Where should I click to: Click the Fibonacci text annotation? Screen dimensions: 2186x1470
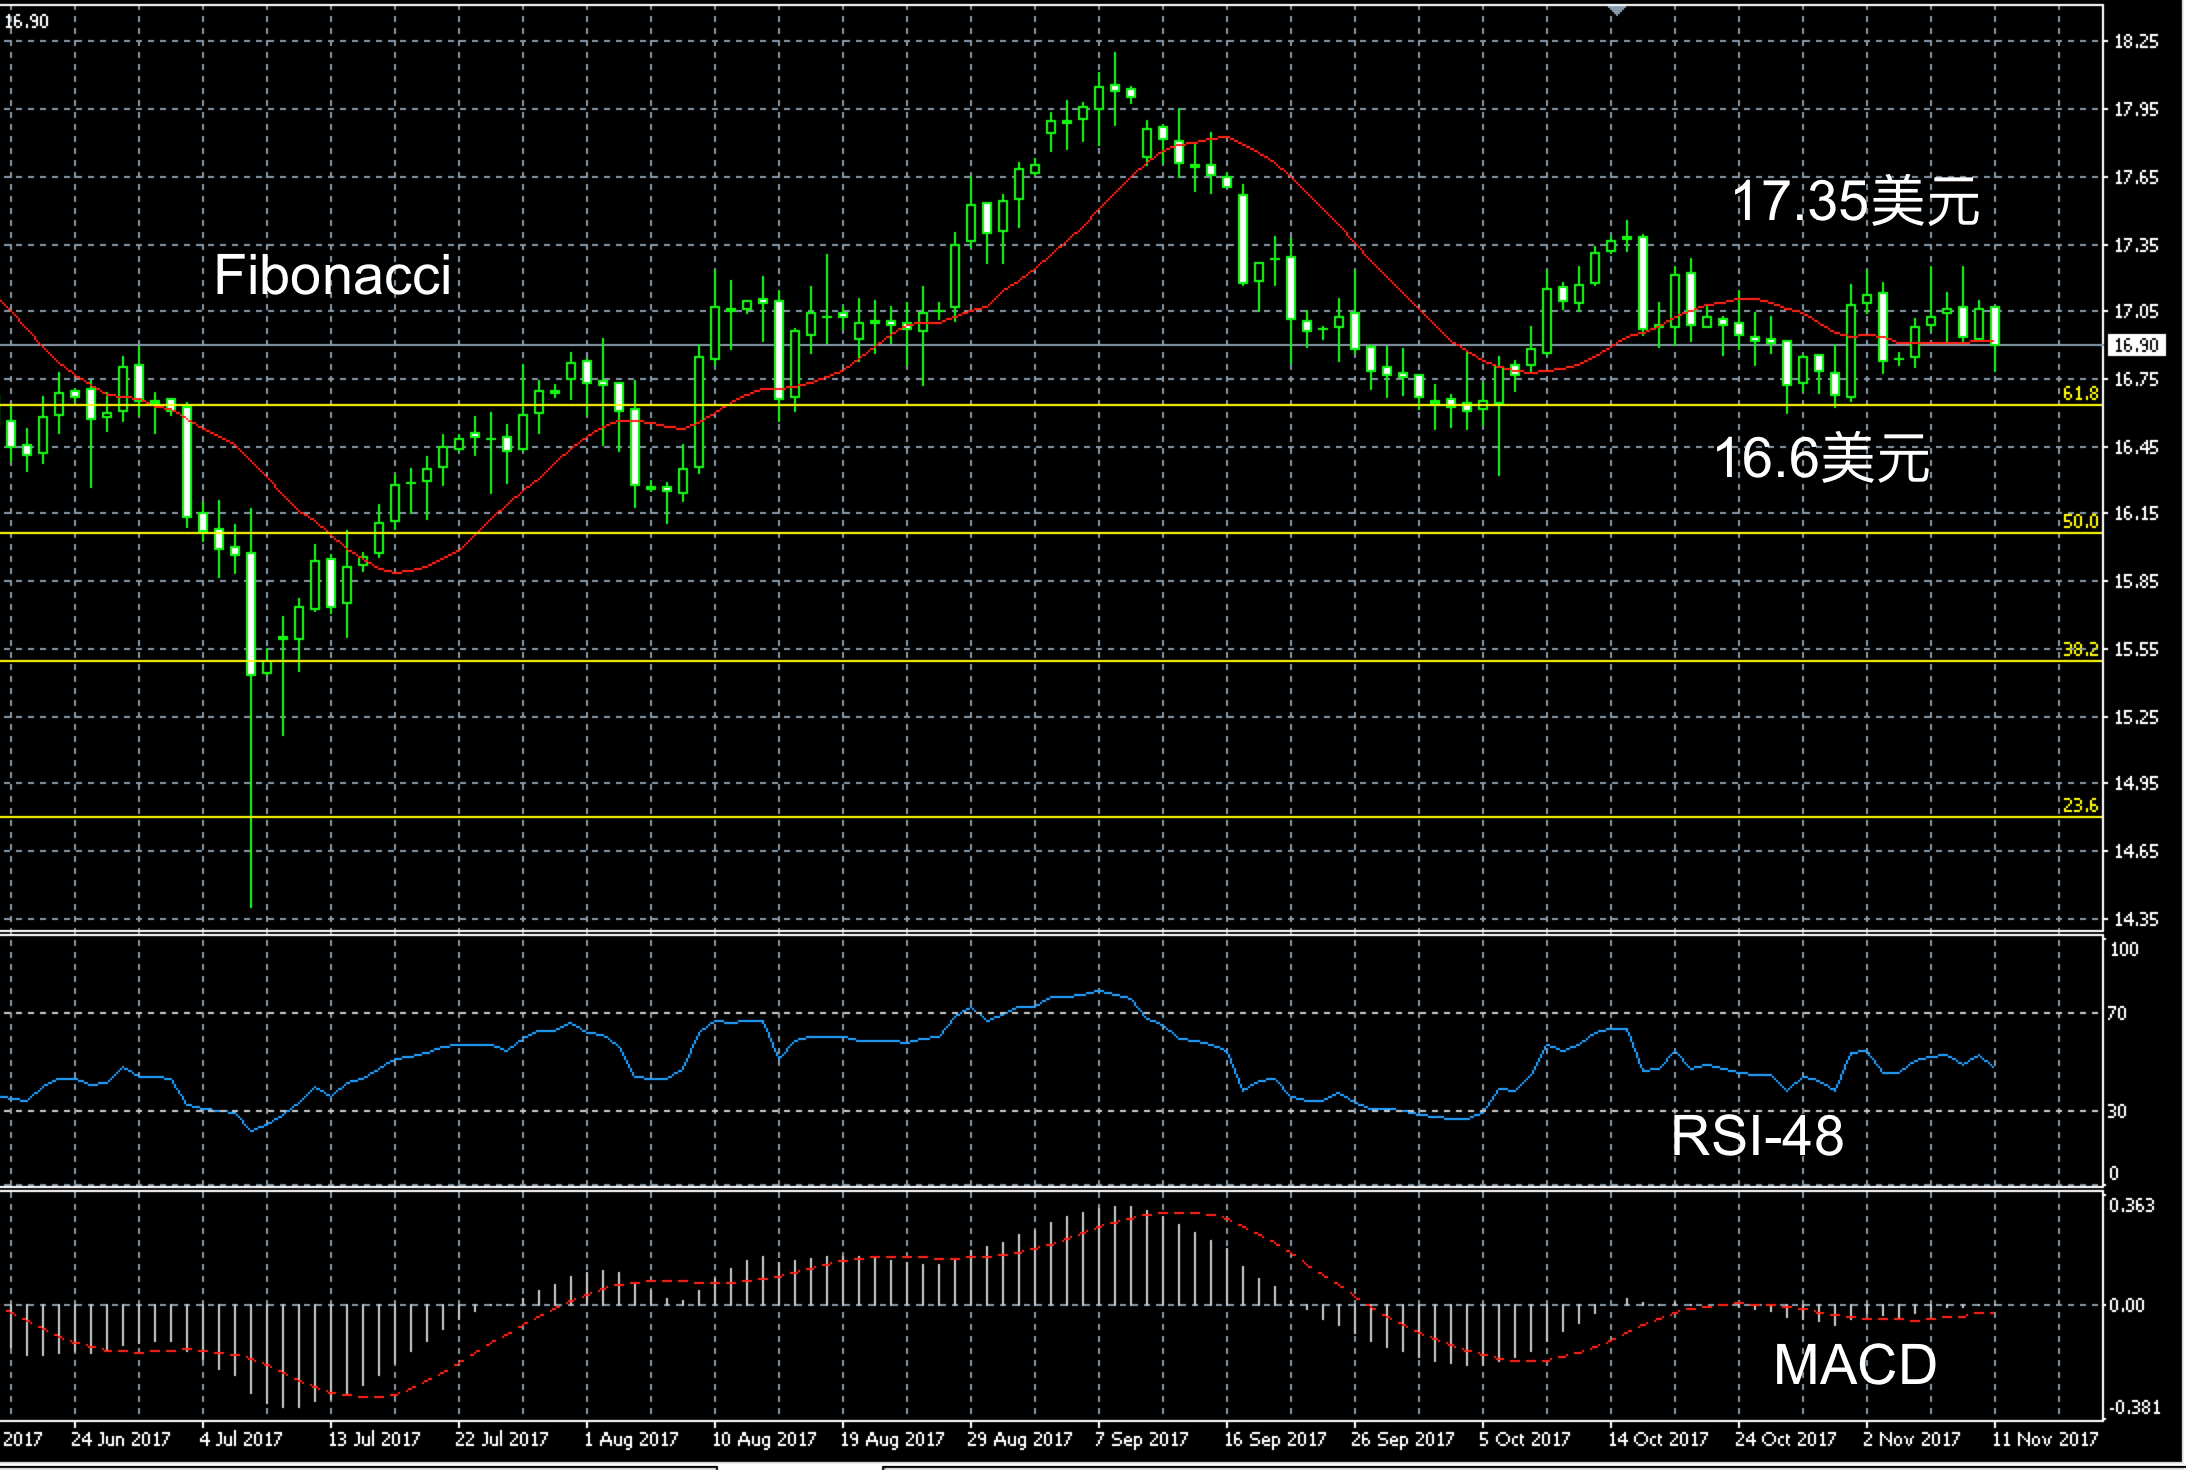point(333,275)
